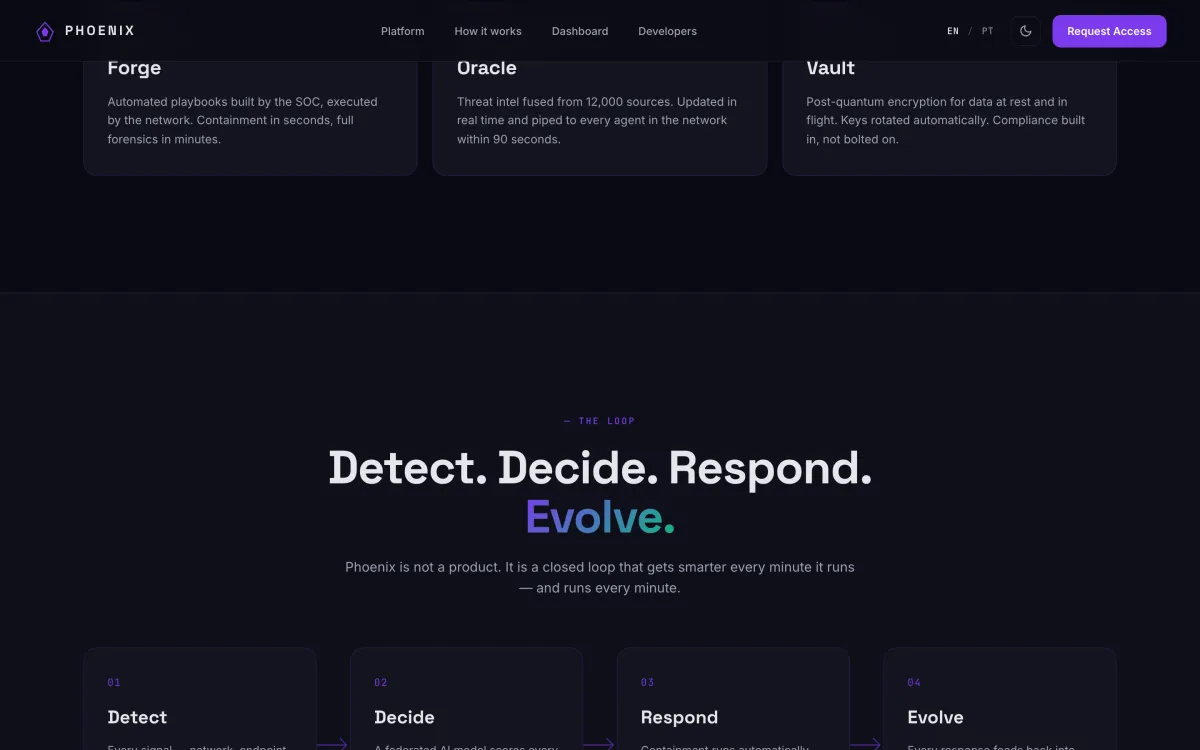Click the 03 step number
This screenshot has width=1200, height=750.
[x=647, y=683]
